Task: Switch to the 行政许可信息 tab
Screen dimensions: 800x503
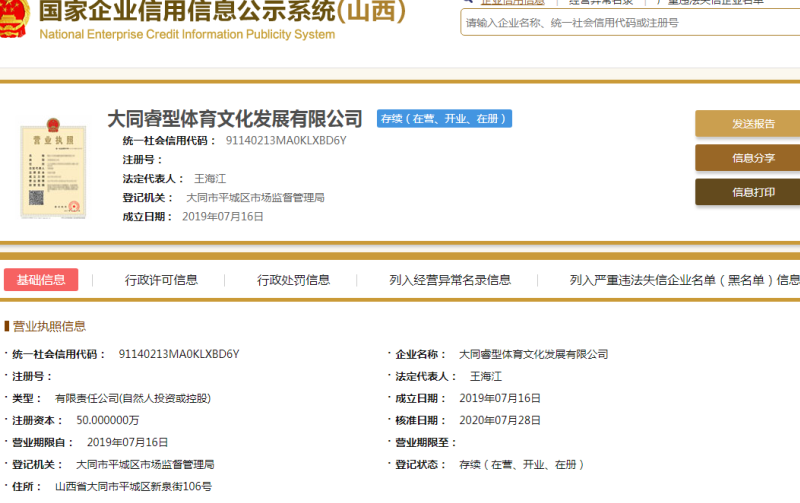Action: pyautogui.click(x=161, y=280)
